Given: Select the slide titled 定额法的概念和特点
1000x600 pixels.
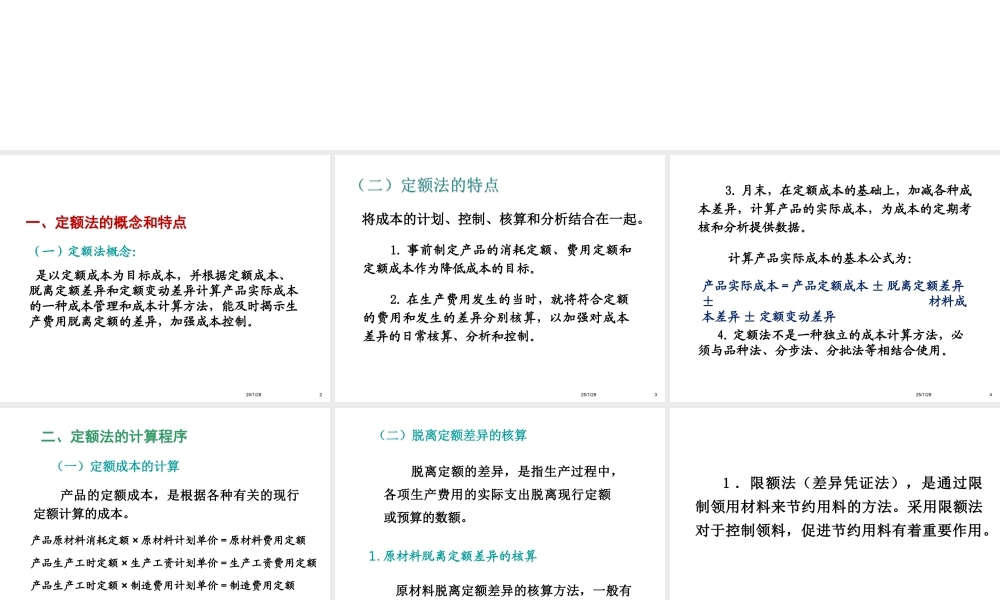Looking at the screenshot, I should click(165, 278).
